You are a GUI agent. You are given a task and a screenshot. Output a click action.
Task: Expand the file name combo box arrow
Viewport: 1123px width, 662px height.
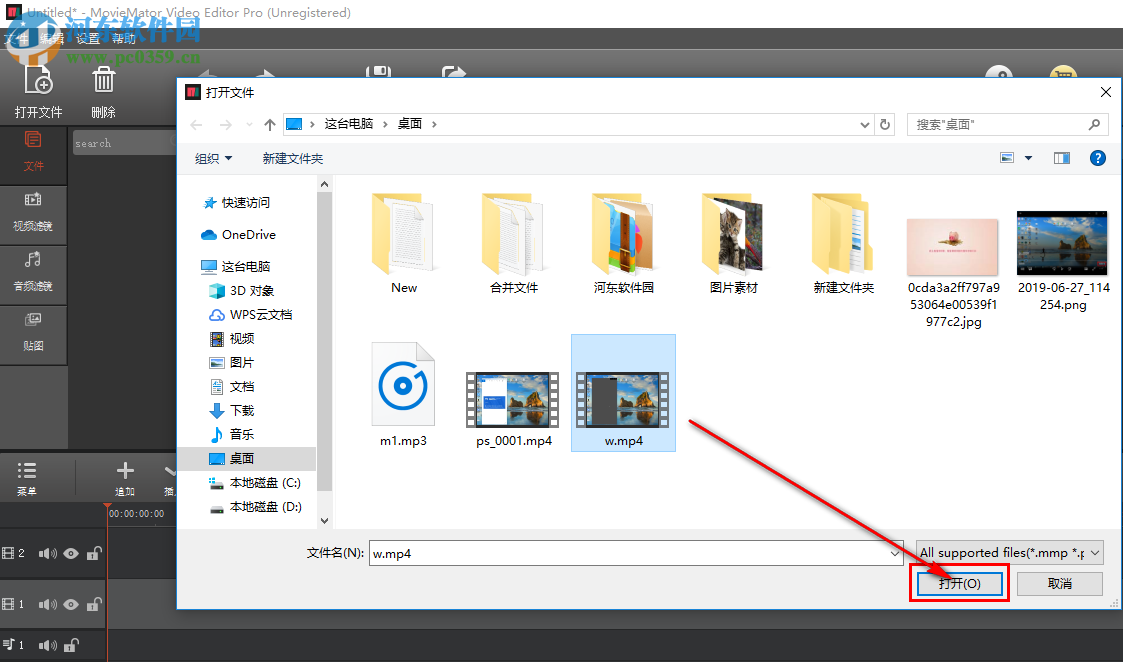[x=895, y=552]
